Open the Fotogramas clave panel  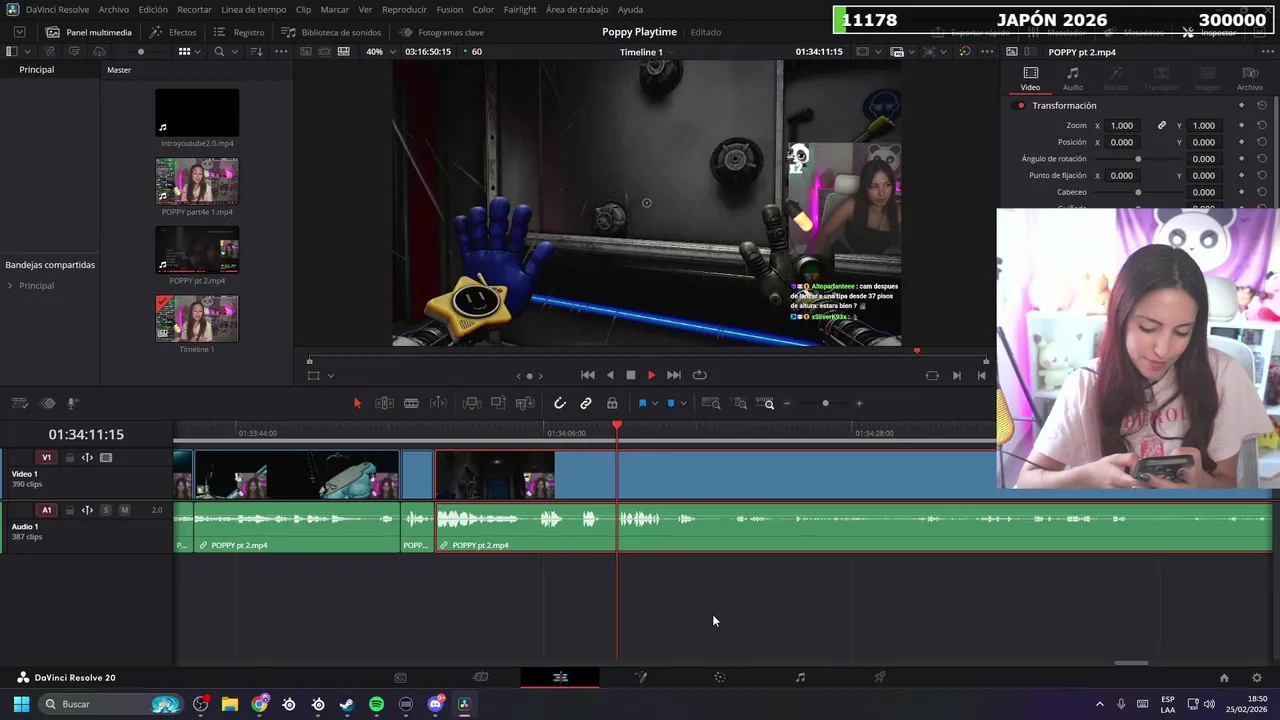click(x=442, y=32)
